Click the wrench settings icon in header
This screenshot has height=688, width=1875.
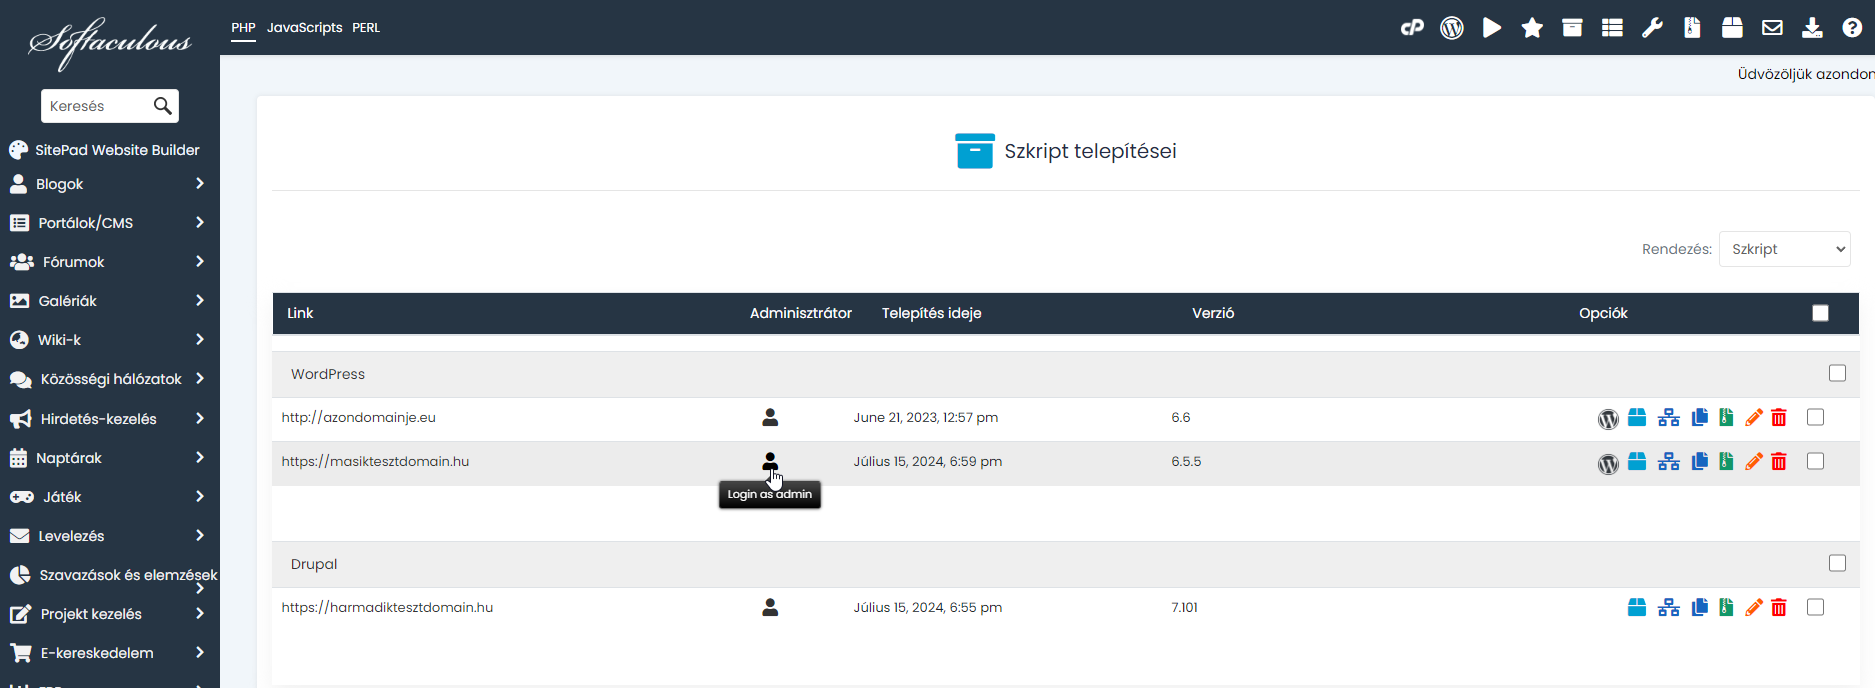coord(1652,28)
